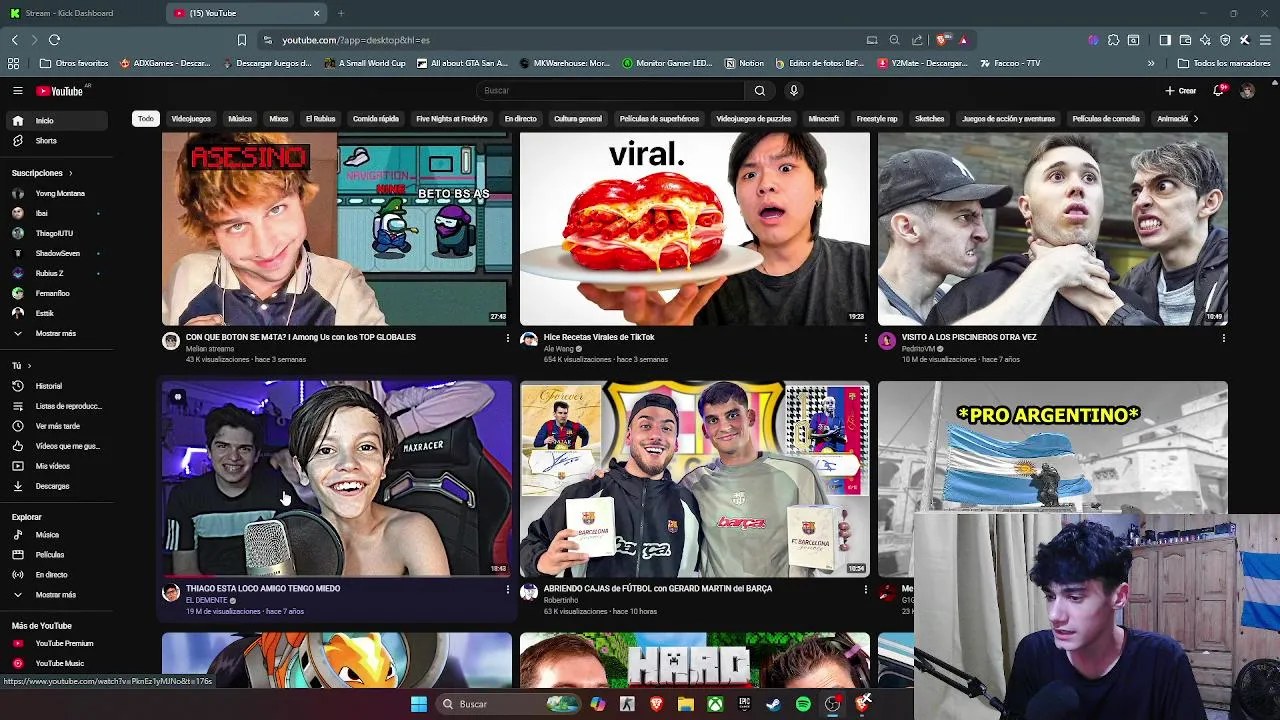Start voice search with the microphone icon

[794, 91]
